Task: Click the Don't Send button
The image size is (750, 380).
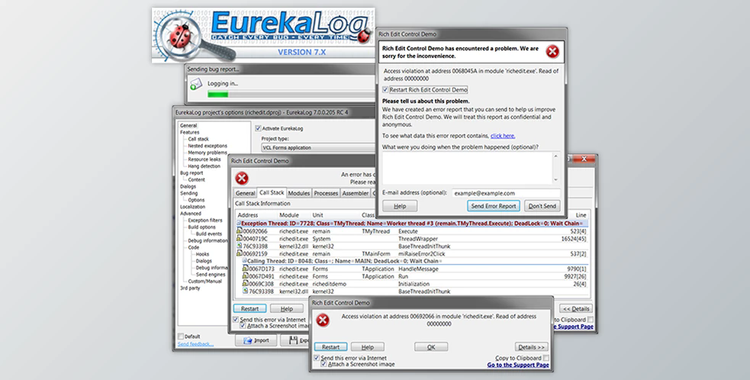Action: pyautogui.click(x=542, y=206)
